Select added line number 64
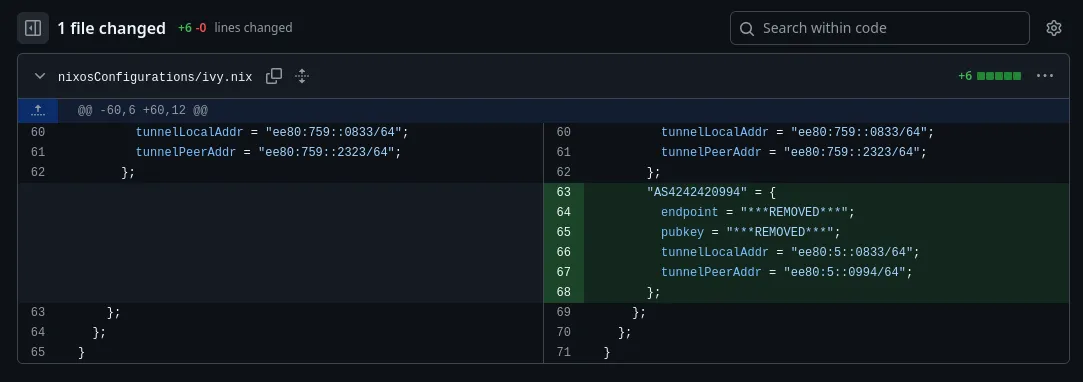1083x382 pixels. (x=564, y=212)
